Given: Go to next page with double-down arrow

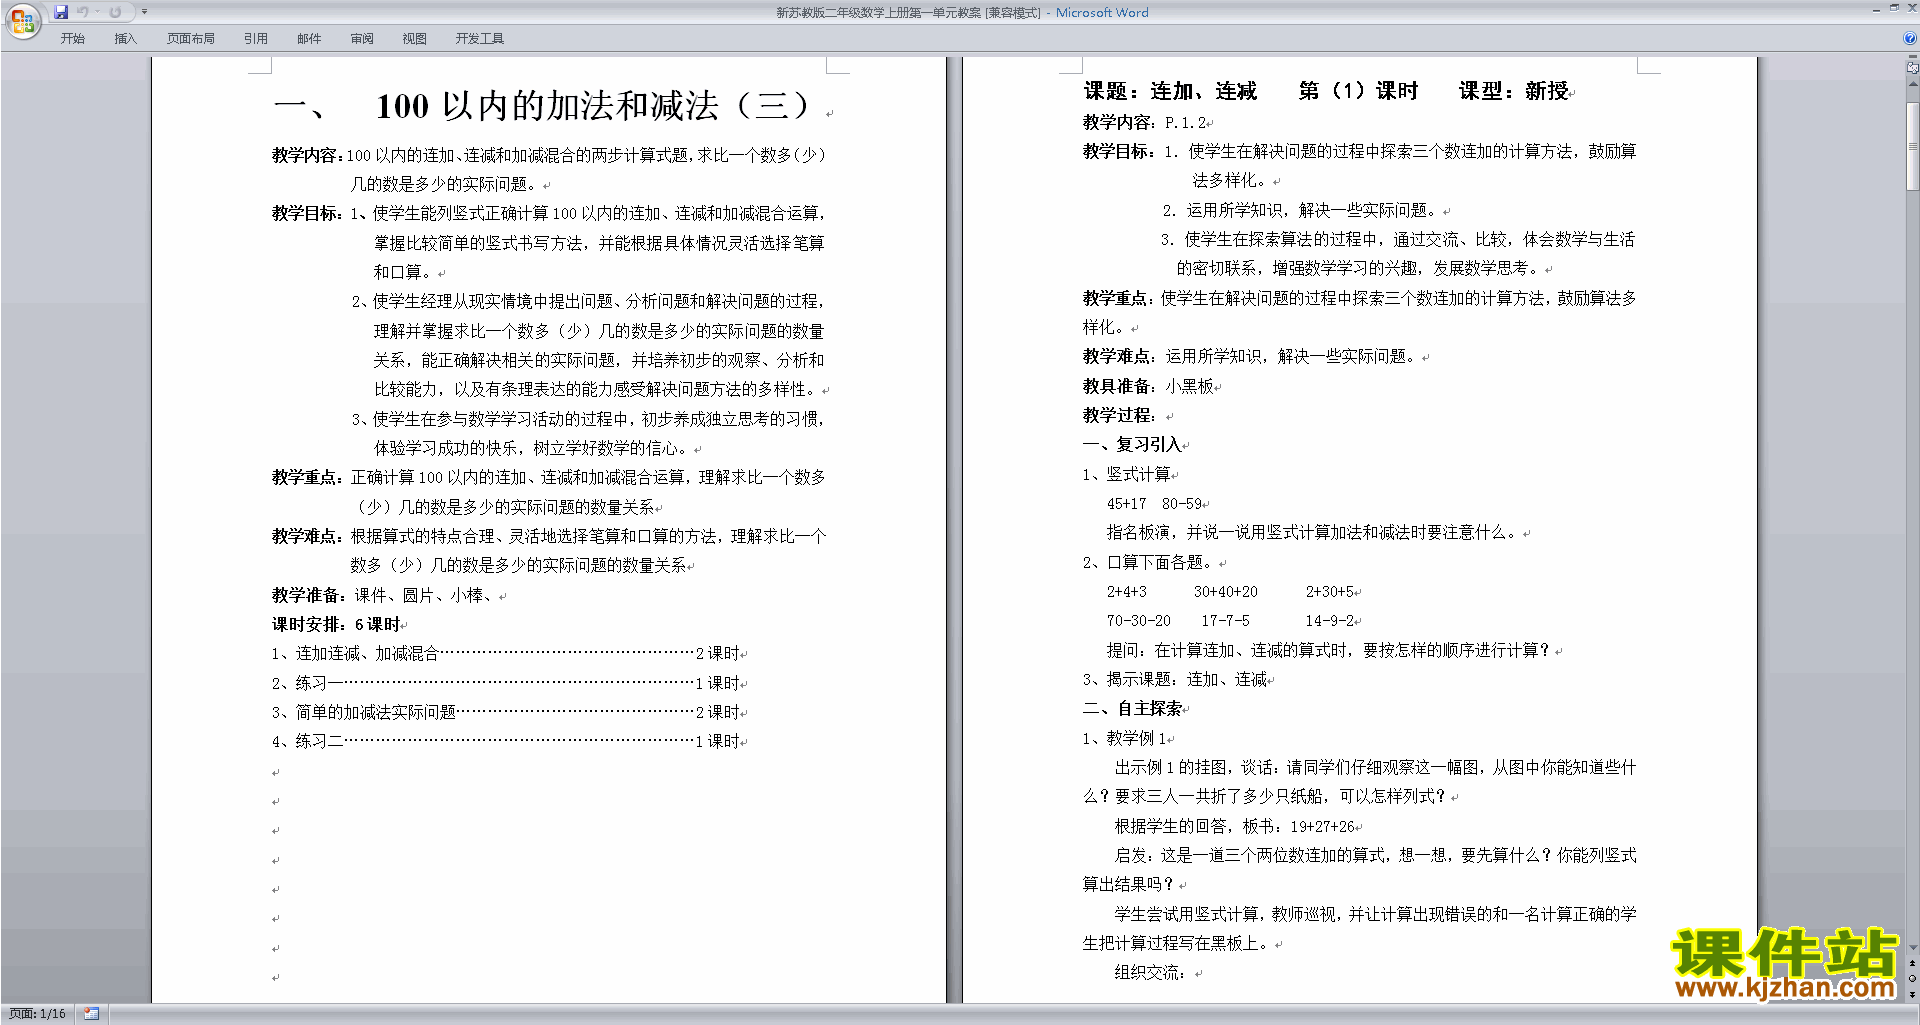Looking at the screenshot, I should coord(1912,993).
